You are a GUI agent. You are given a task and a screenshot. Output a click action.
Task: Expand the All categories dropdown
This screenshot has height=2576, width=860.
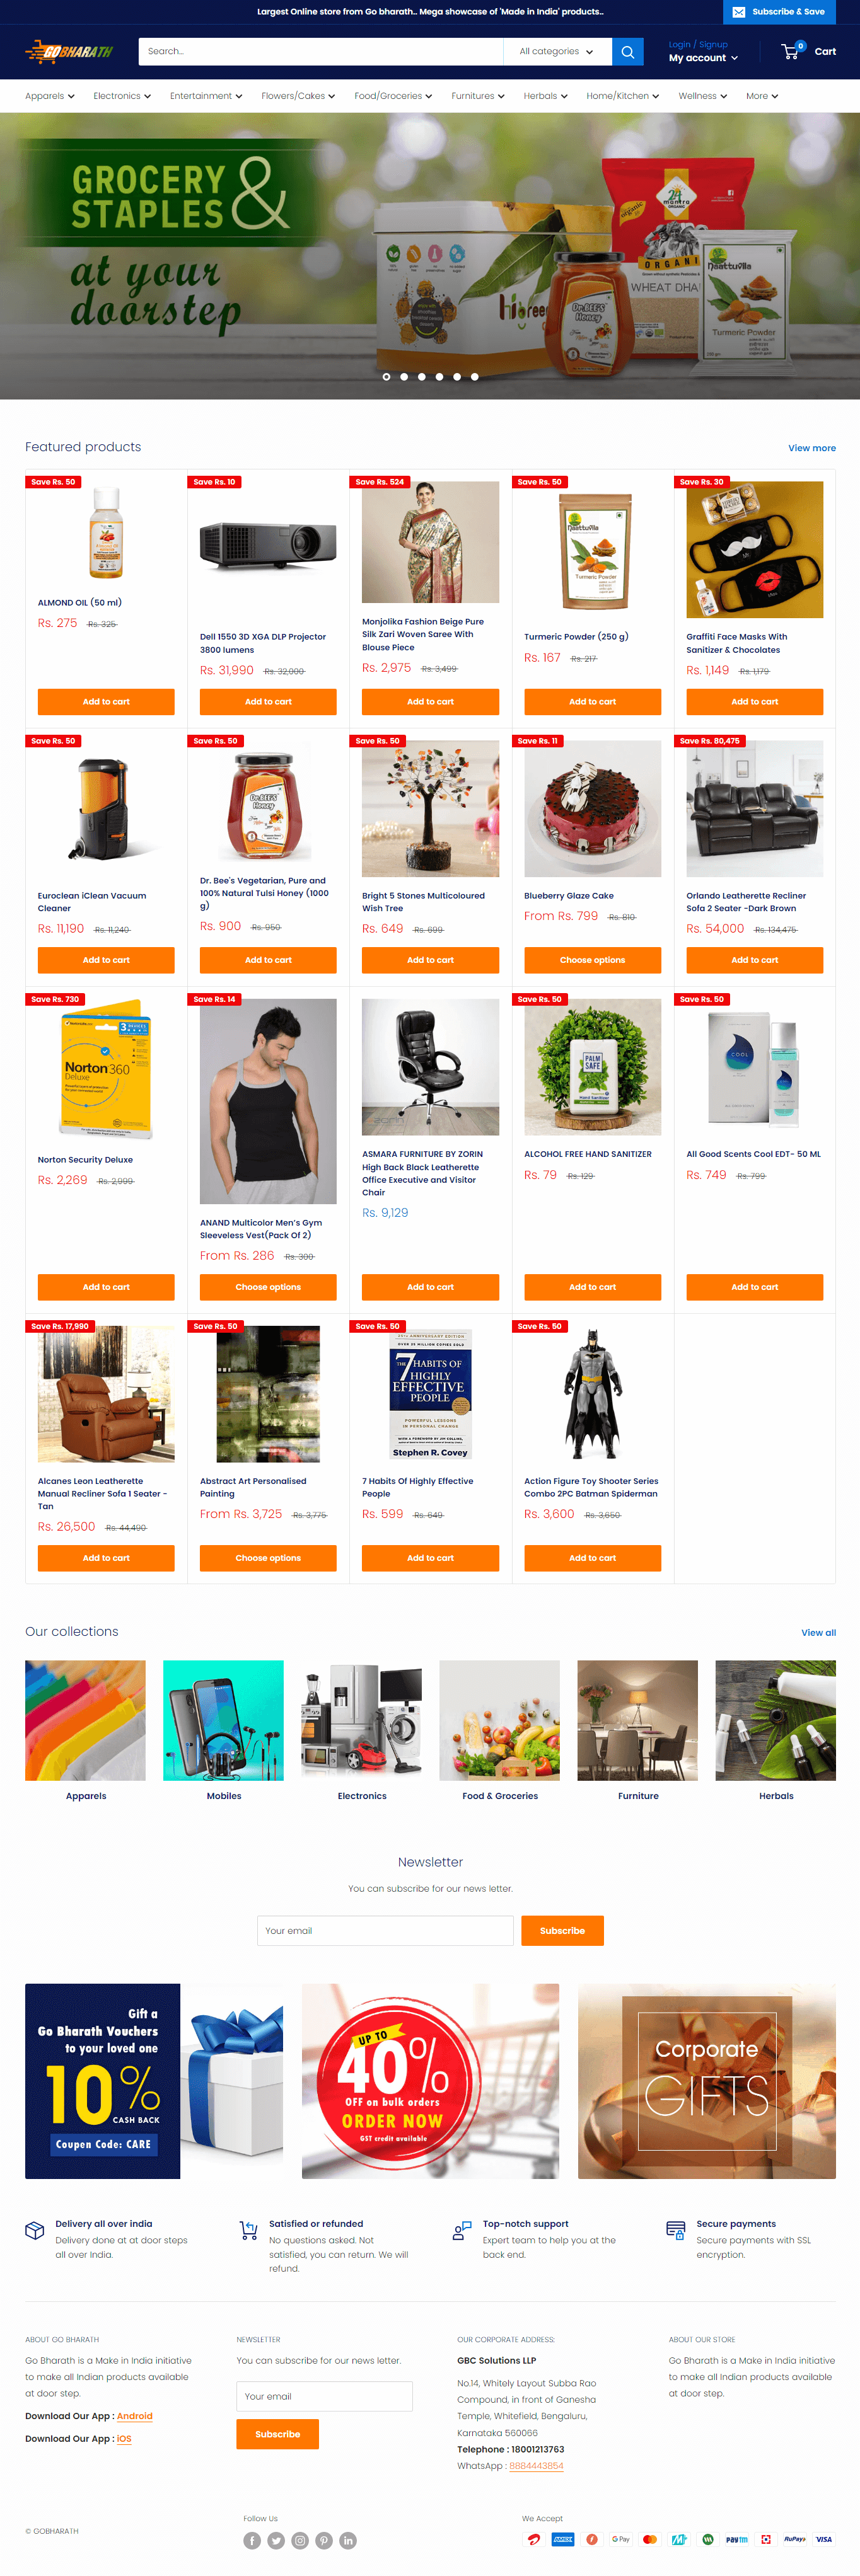pyautogui.click(x=557, y=52)
